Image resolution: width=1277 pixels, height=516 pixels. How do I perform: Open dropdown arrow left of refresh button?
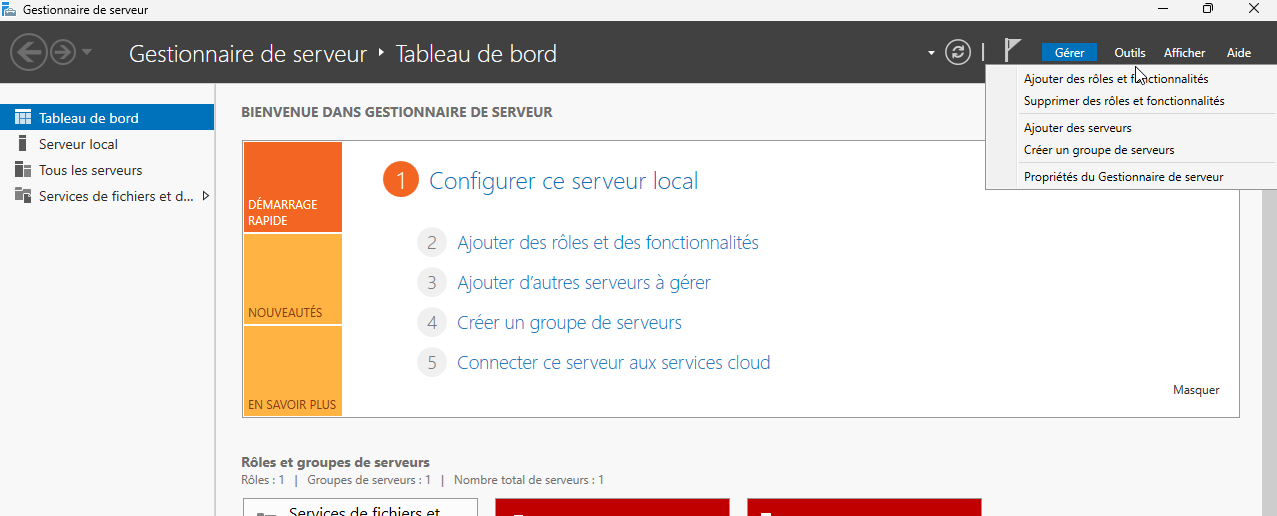point(931,52)
